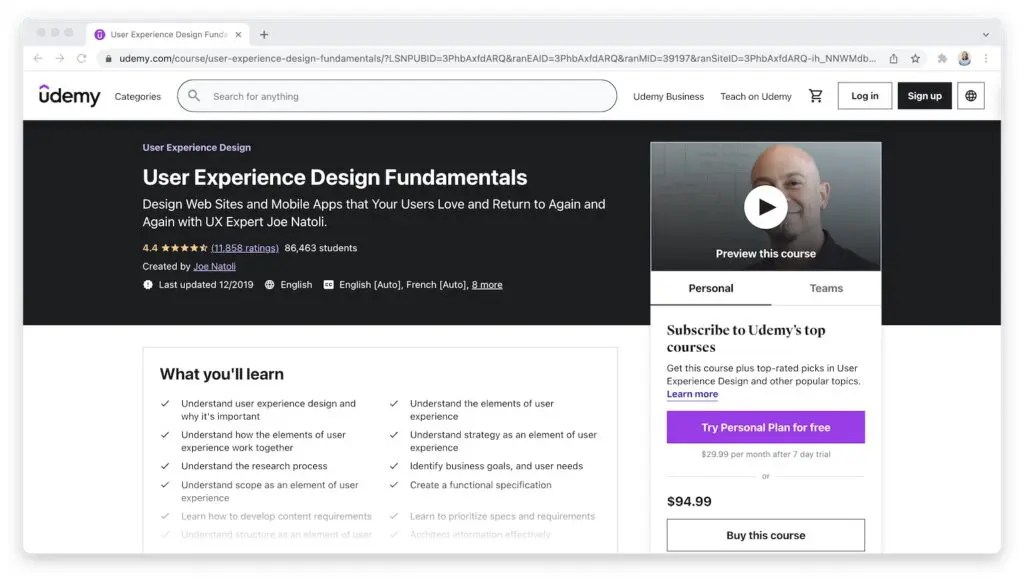Reload the page using the refresh icon

click(x=82, y=58)
